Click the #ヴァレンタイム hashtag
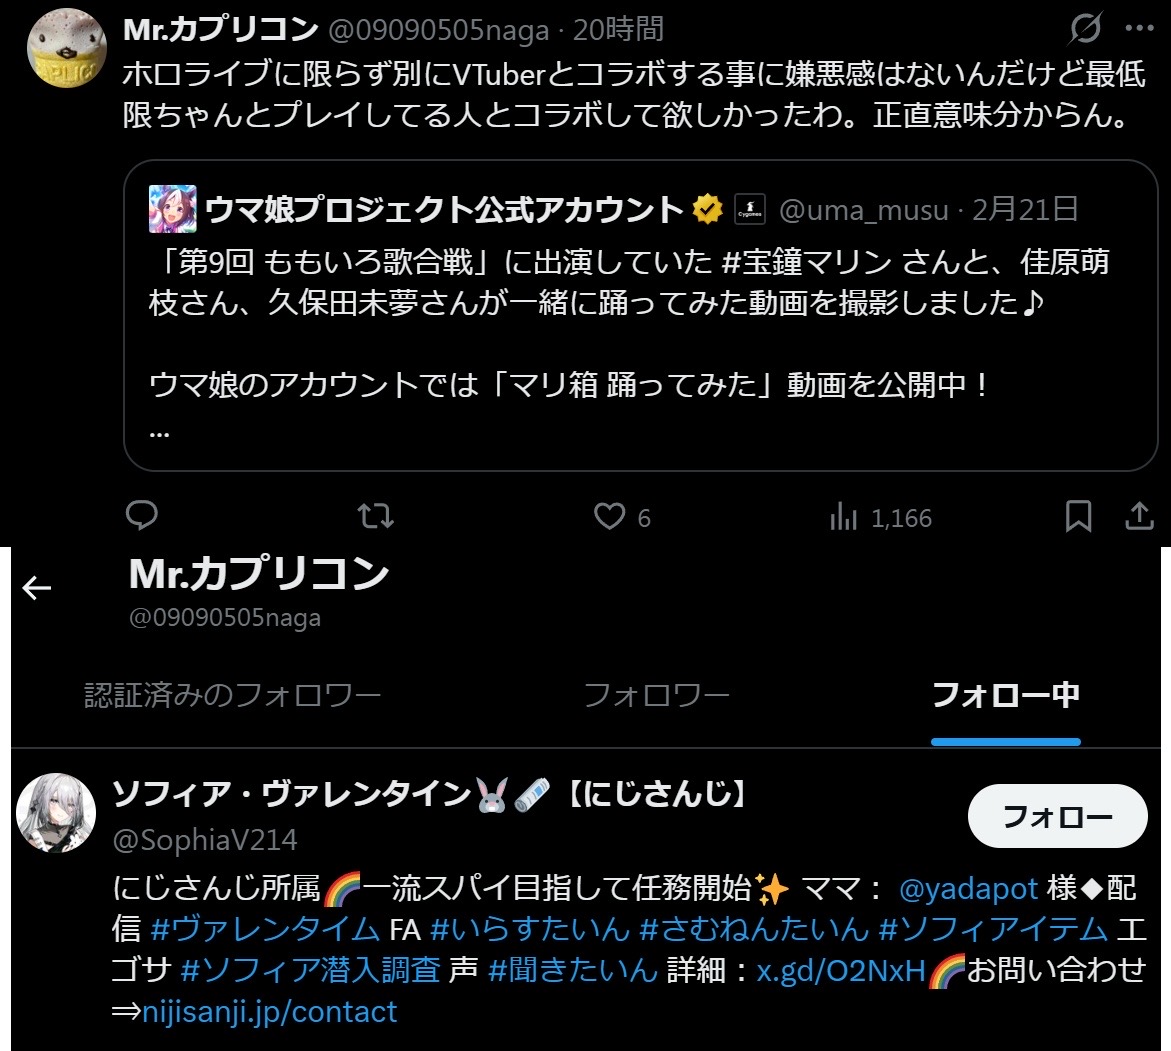 265,929
